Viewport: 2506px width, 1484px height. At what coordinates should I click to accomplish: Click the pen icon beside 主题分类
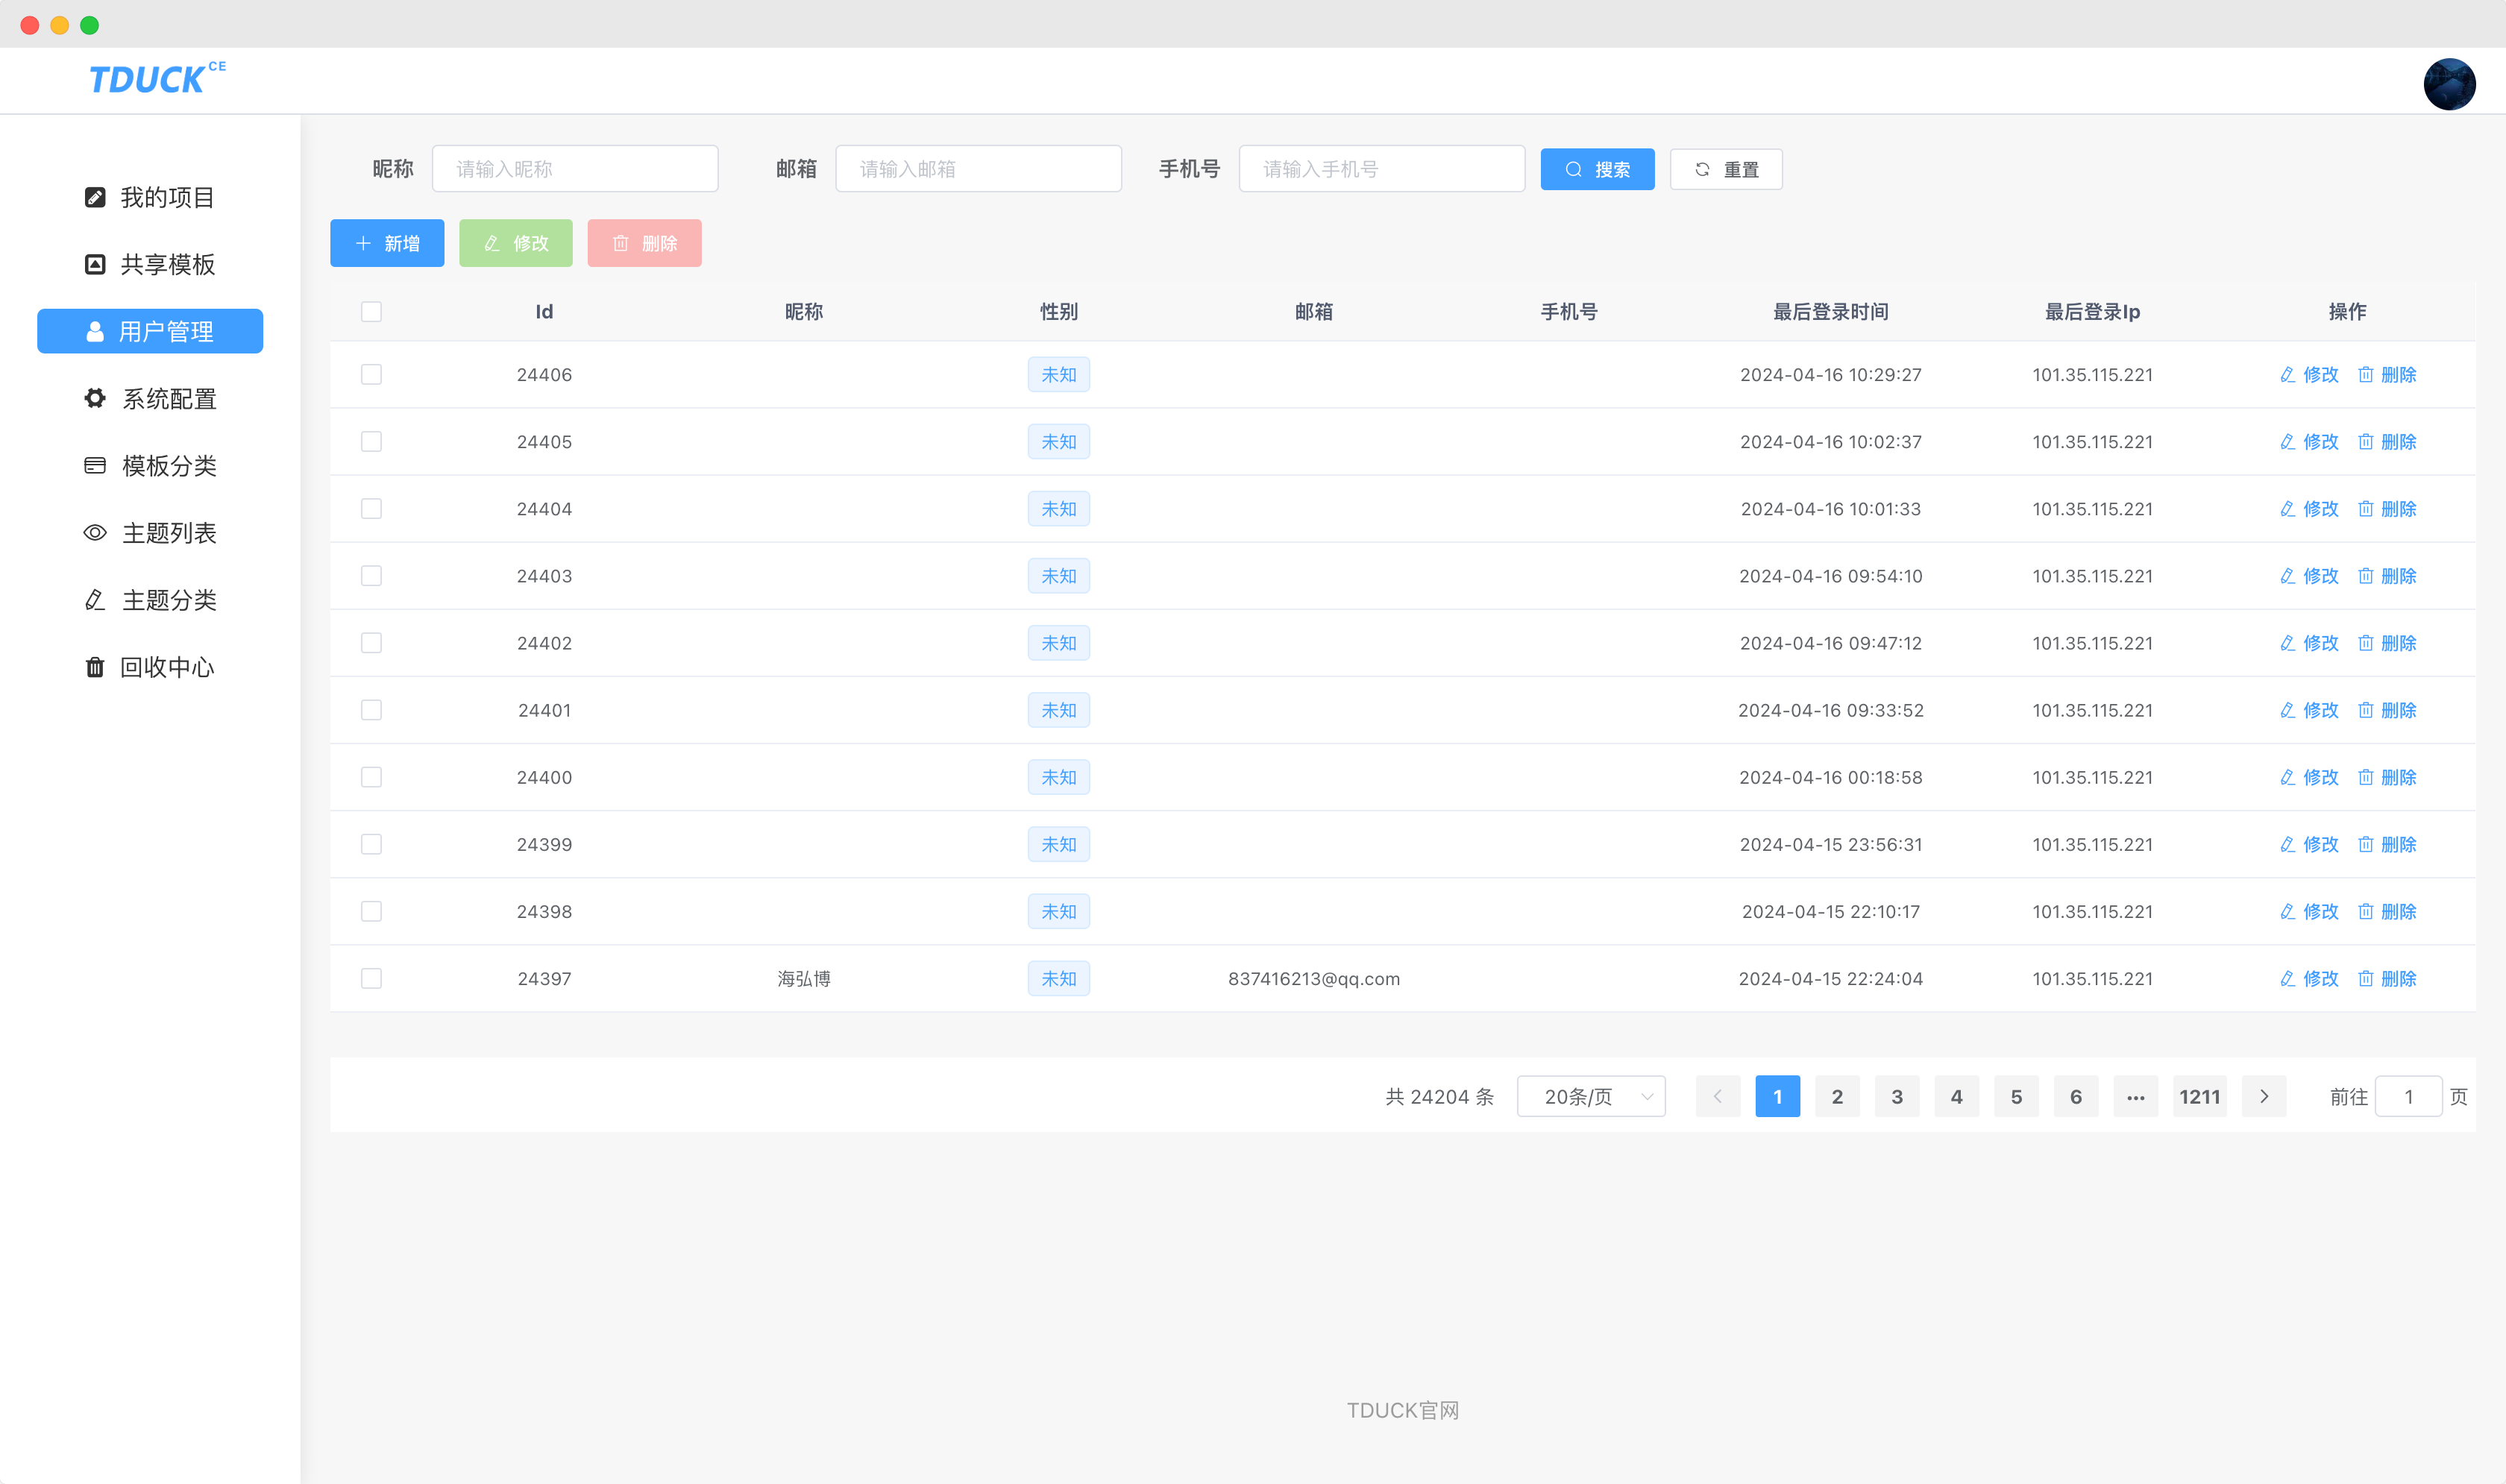click(x=95, y=599)
